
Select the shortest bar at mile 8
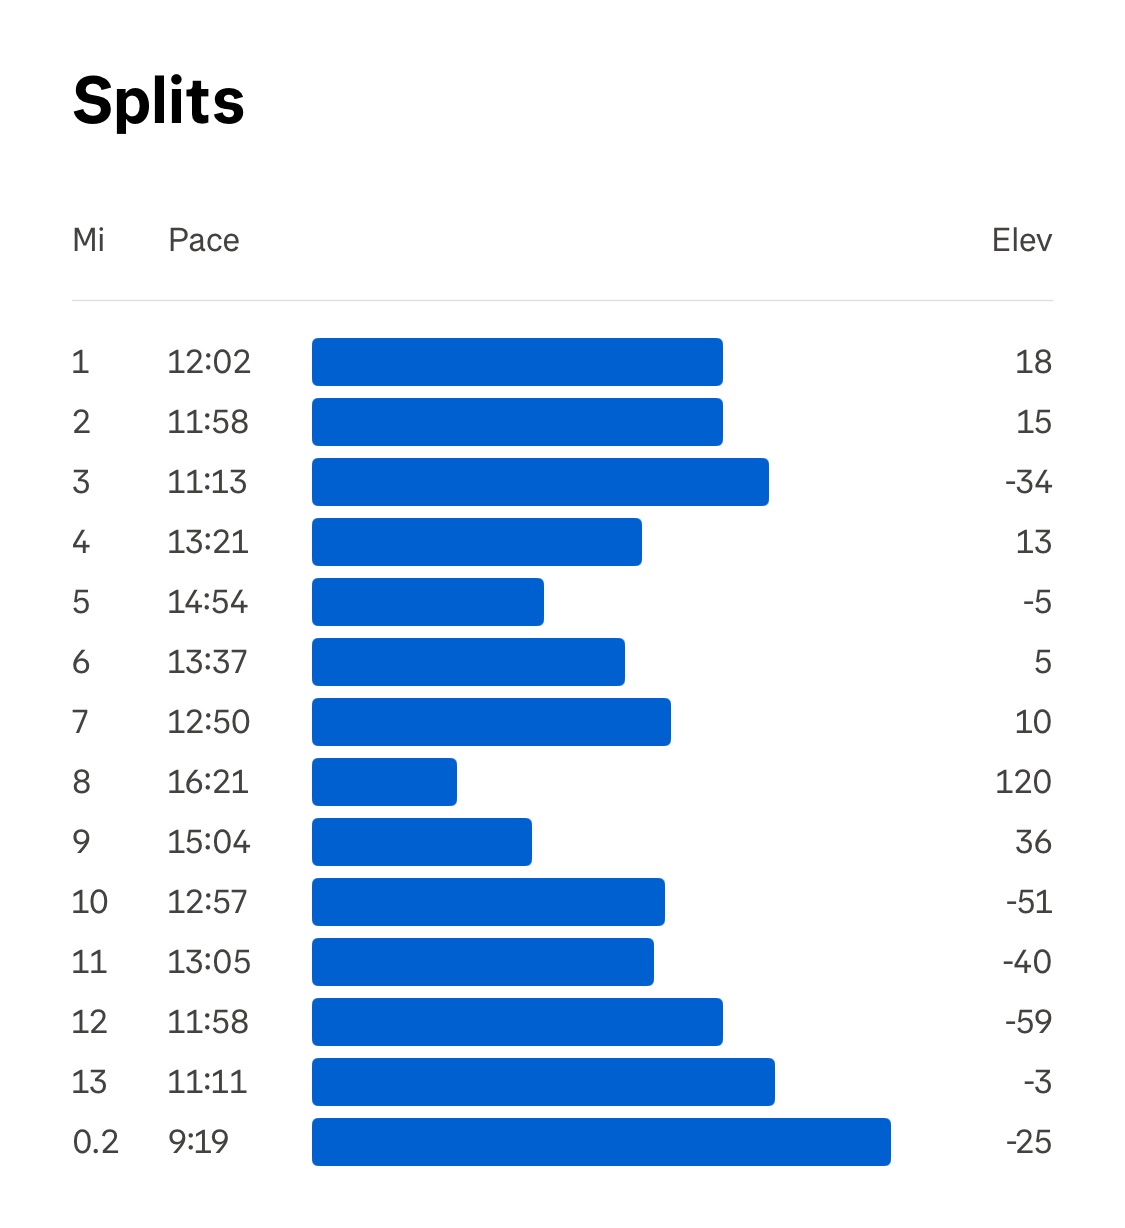coord(384,782)
